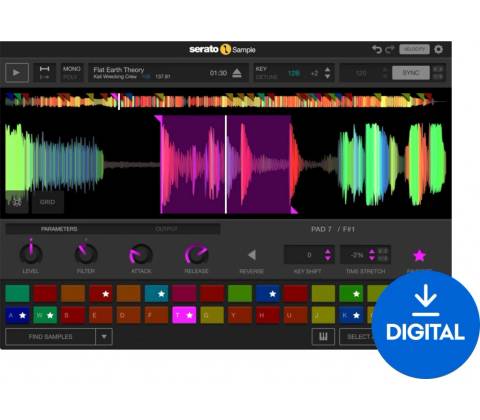480x420 pixels.
Task: Click the ATTACK knob
Action: [141, 254]
